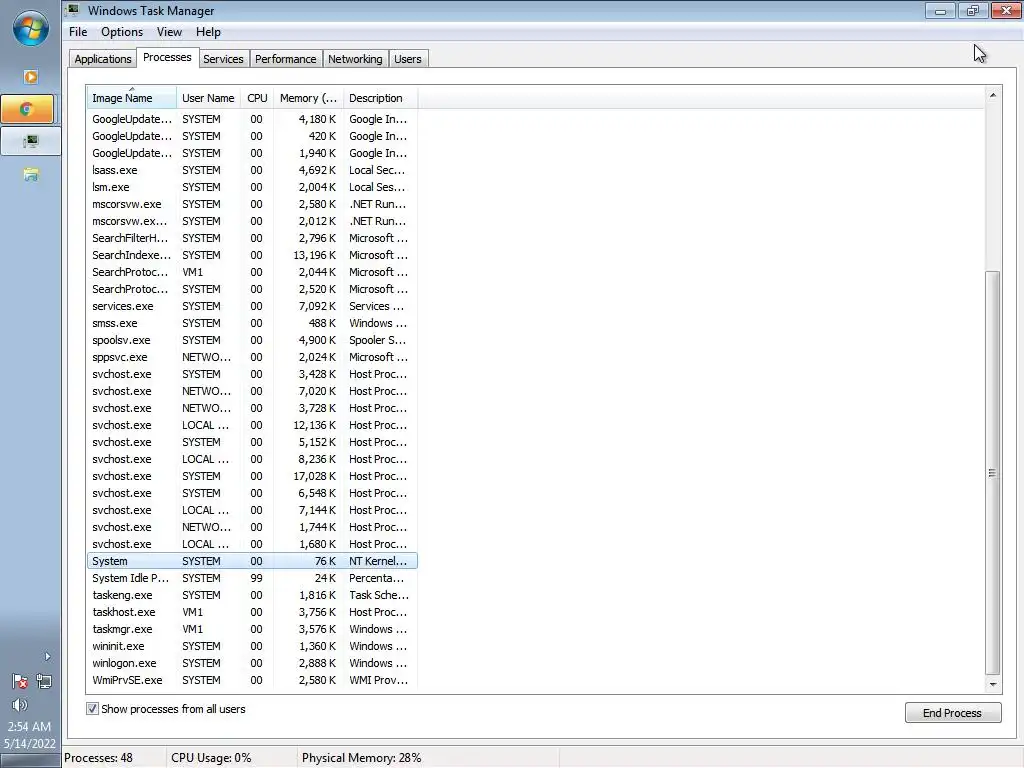Select Task Manager taskbar icon

31,141
